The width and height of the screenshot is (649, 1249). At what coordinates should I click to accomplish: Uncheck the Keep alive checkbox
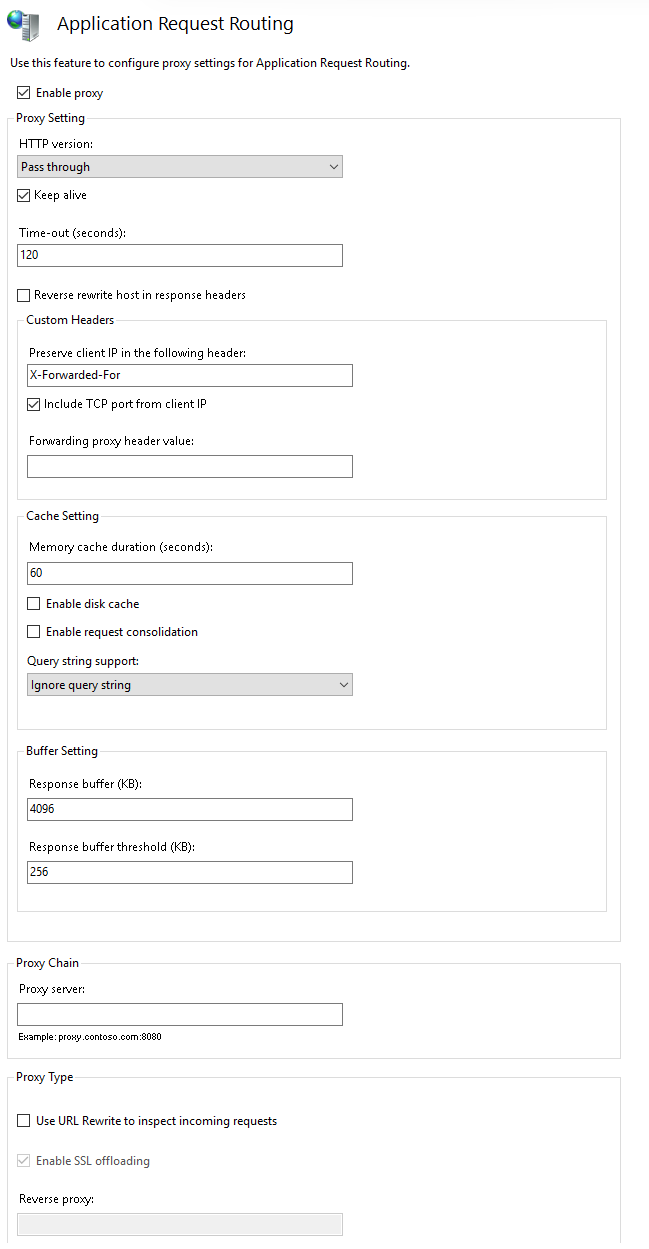click(25, 195)
